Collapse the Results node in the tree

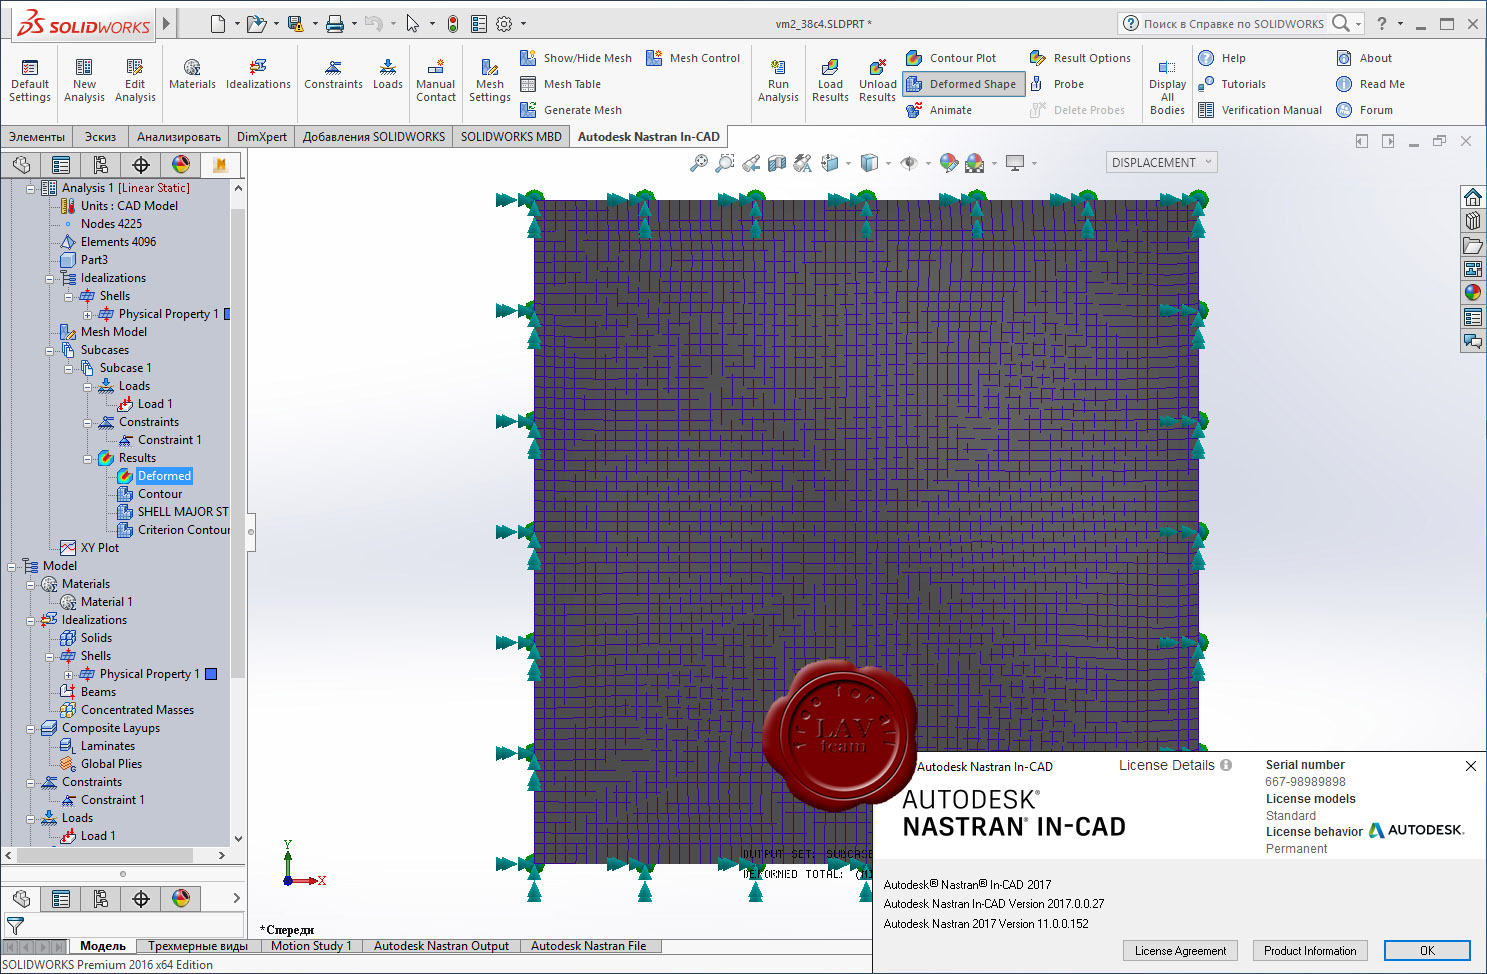coord(87,458)
